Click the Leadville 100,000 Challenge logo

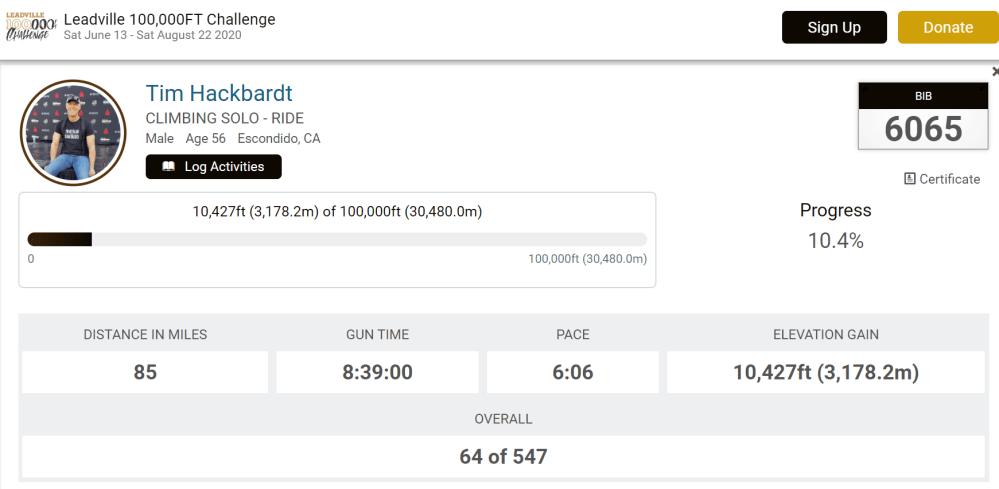[x=30, y=27]
